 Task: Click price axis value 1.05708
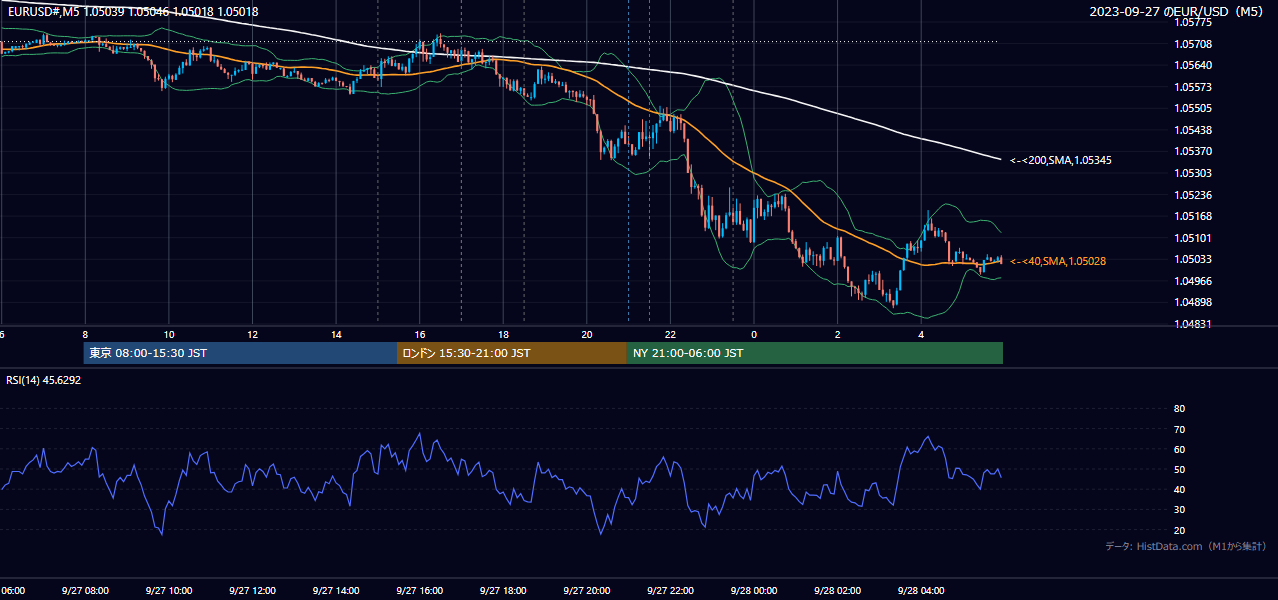point(1193,44)
